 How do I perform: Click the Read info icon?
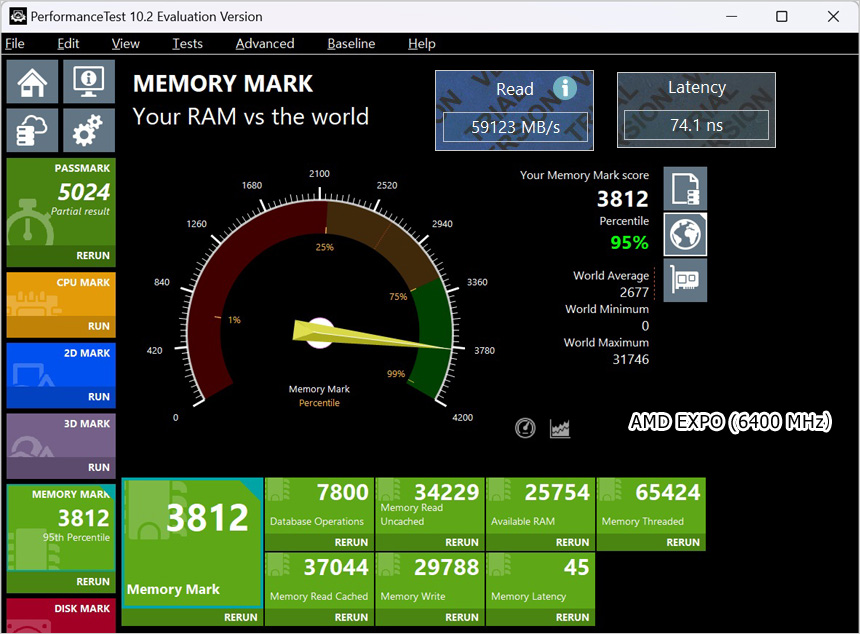pyautogui.click(x=564, y=88)
